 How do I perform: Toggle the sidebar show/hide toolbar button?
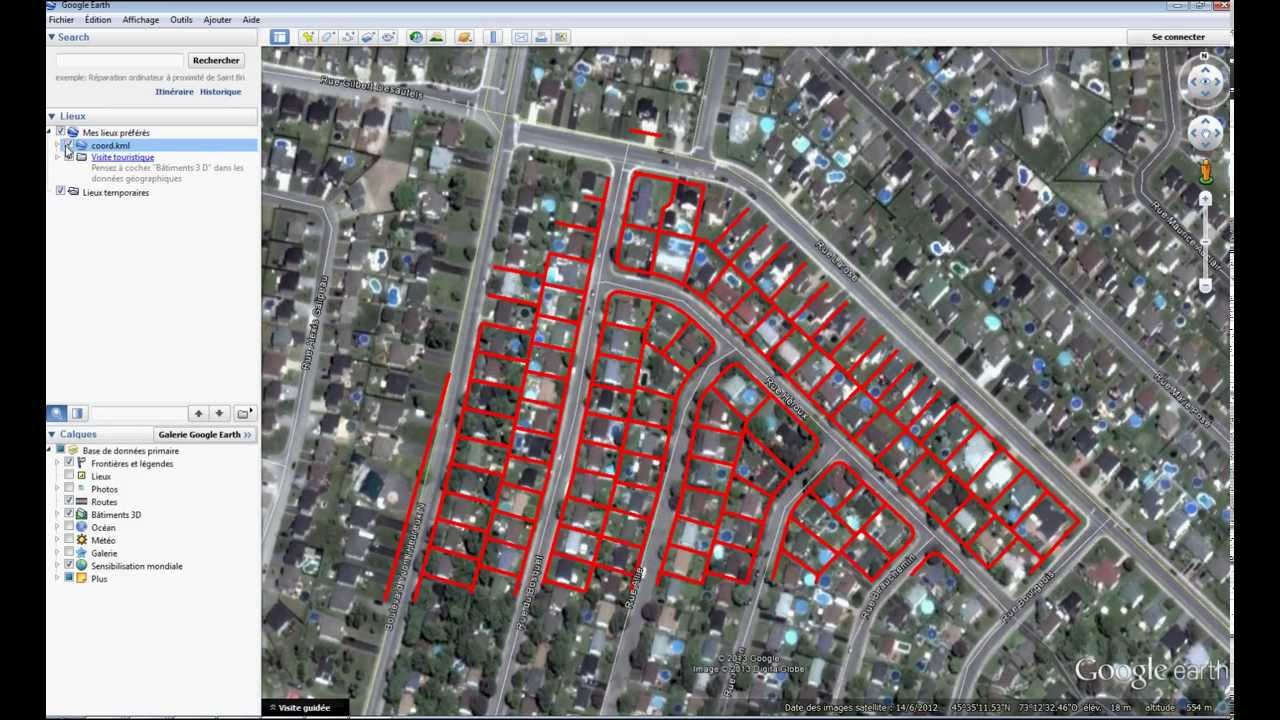tap(279, 37)
